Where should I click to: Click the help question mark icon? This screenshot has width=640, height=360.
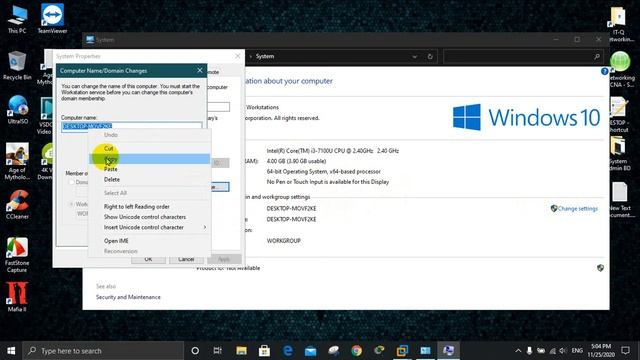604,71
